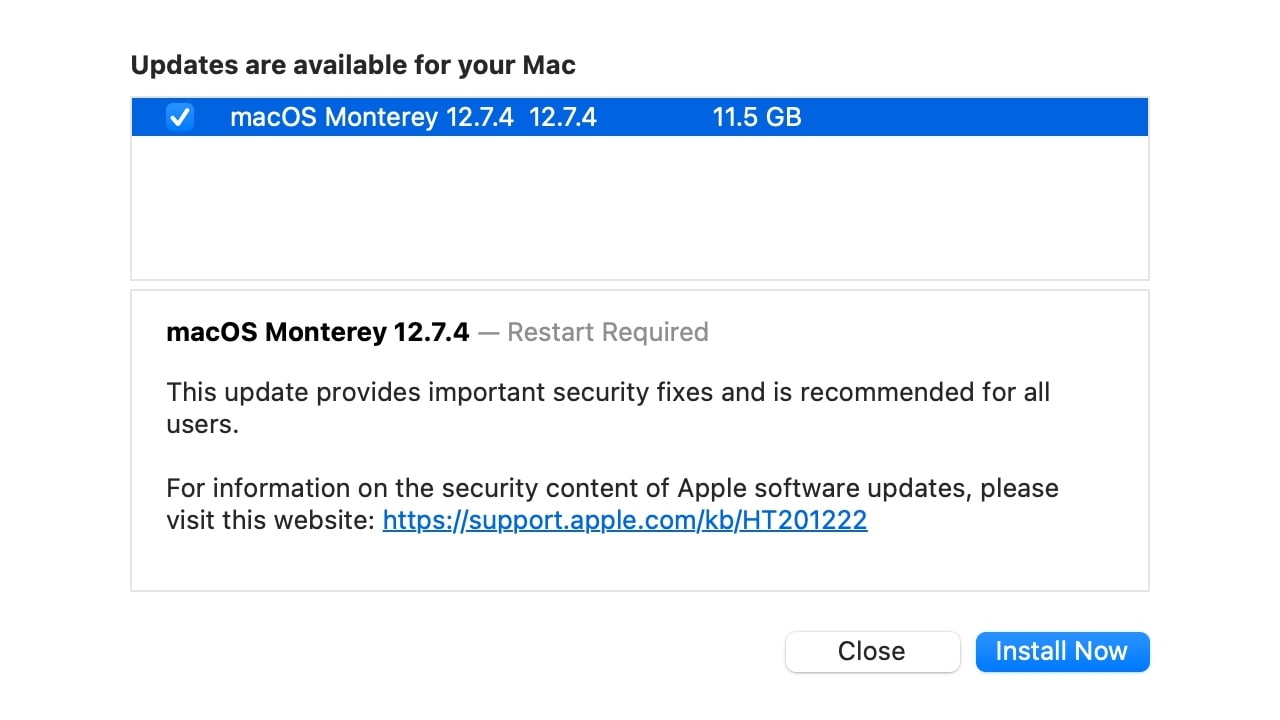Click the word "users." in the description
This screenshot has height=720, width=1280.
[202, 424]
